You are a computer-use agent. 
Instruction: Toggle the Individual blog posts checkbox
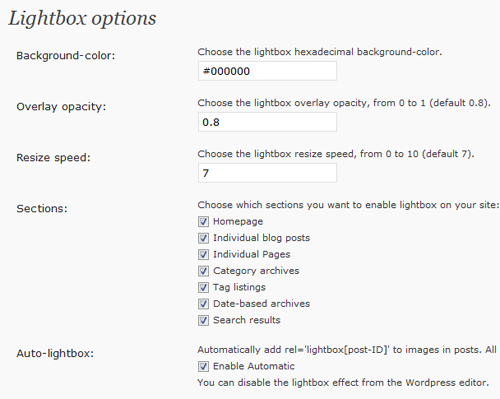point(203,238)
